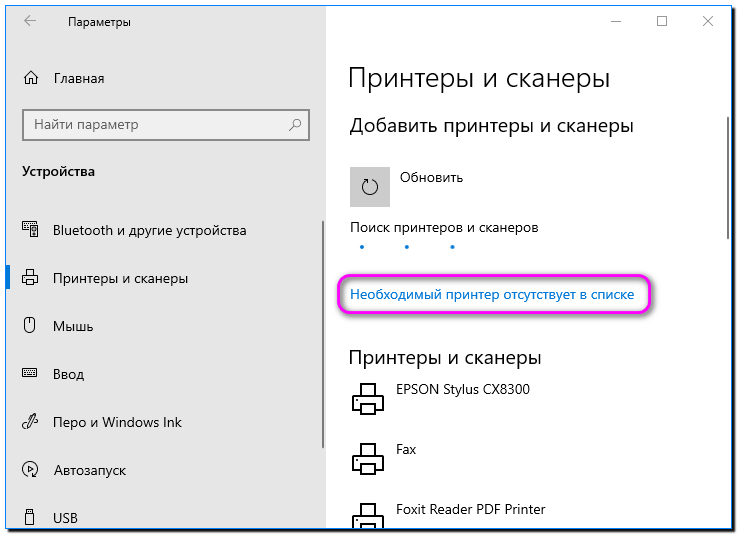Click the Обновить refresh icon button
The width and height of the screenshot is (738, 535).
coord(370,186)
